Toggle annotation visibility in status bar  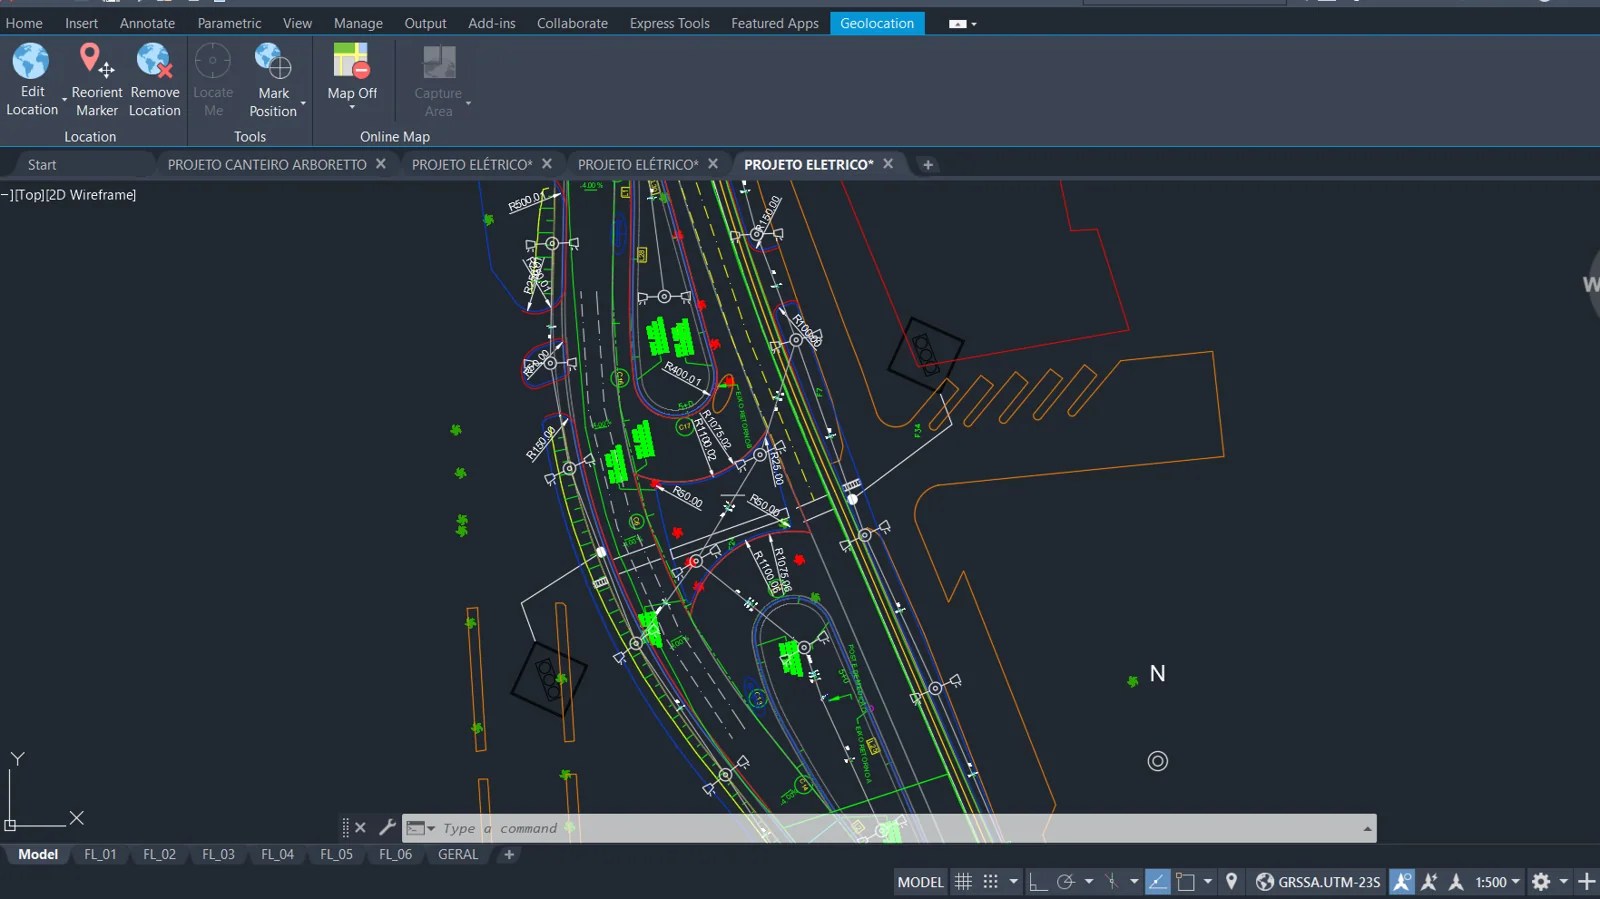pos(1402,881)
